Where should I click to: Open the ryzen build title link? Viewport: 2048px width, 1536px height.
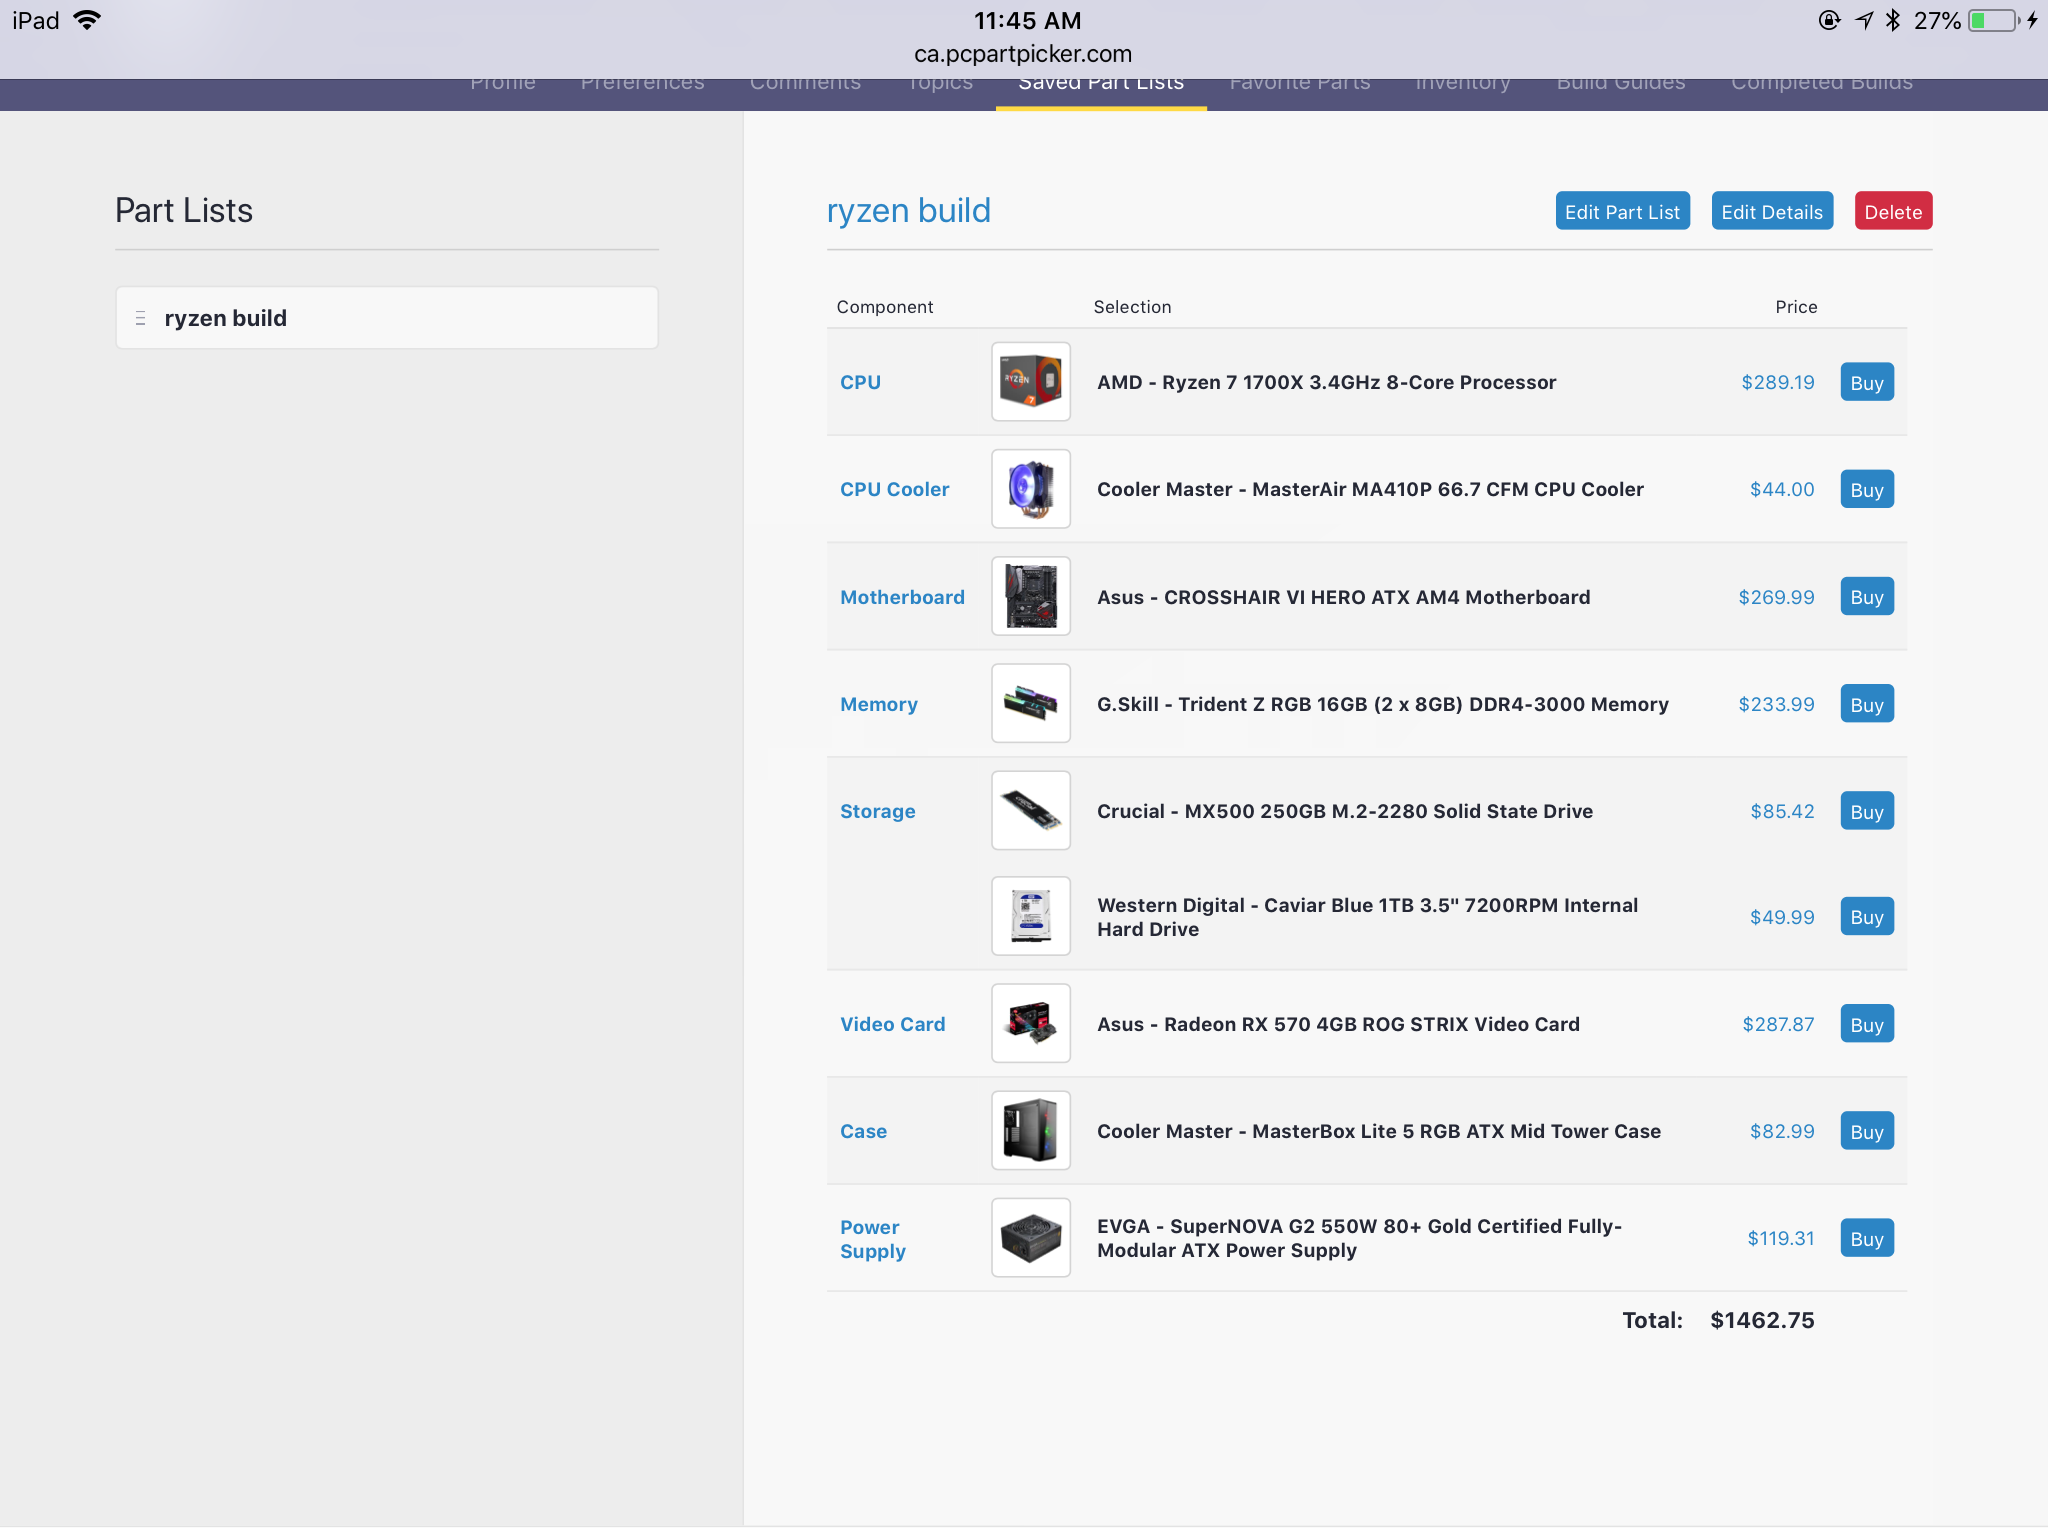[908, 211]
